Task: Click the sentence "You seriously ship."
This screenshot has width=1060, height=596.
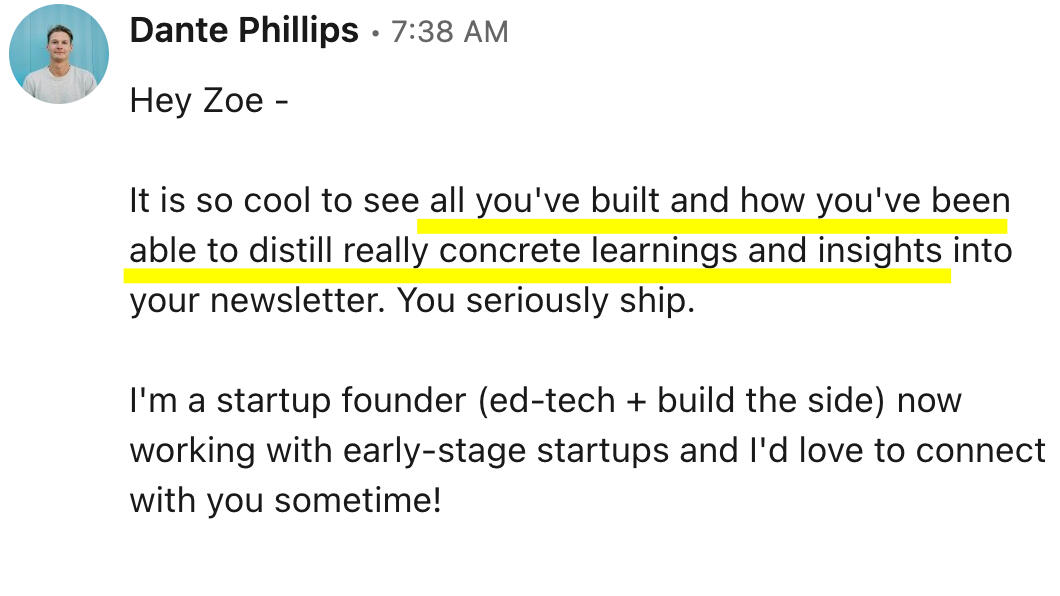Action: click(x=546, y=301)
